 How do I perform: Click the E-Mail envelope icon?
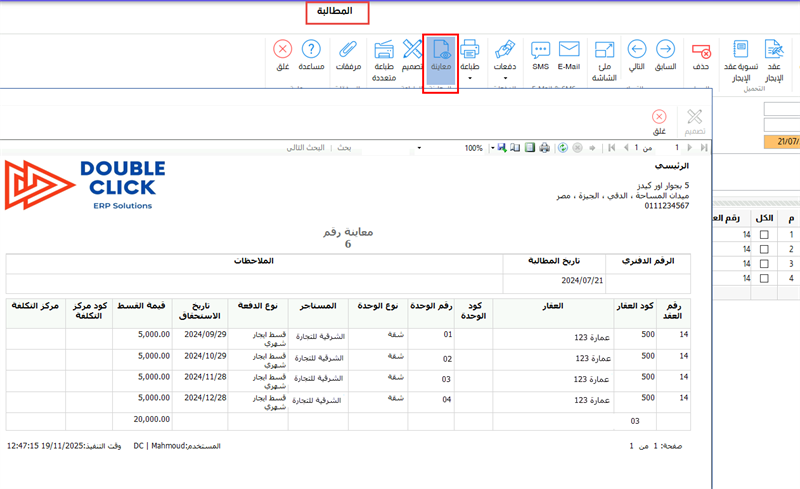pos(569,56)
